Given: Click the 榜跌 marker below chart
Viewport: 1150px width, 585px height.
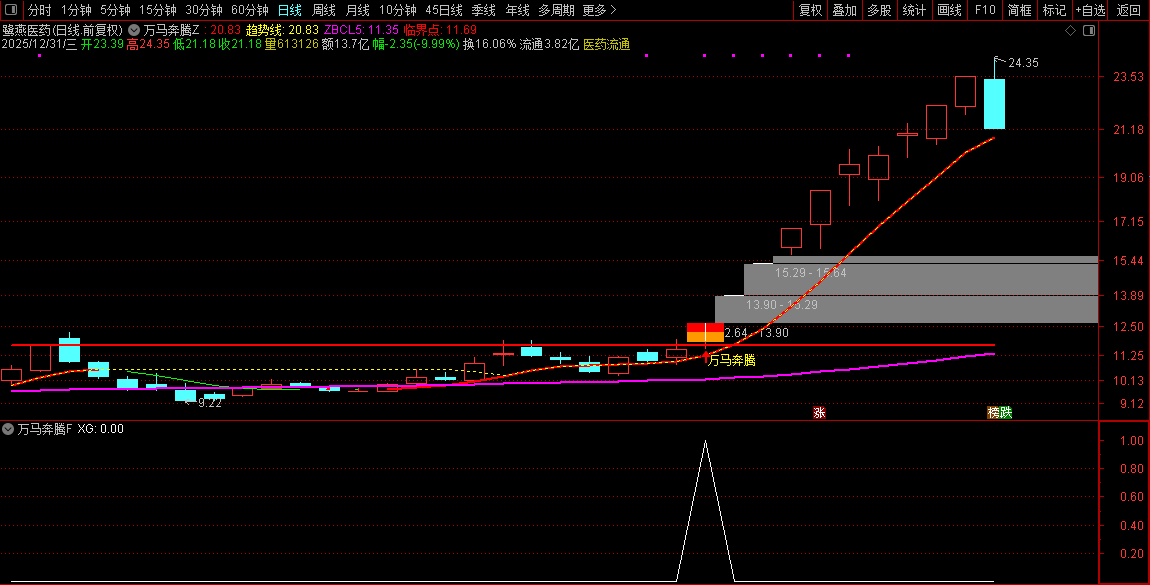Looking at the screenshot, I should click(x=999, y=413).
